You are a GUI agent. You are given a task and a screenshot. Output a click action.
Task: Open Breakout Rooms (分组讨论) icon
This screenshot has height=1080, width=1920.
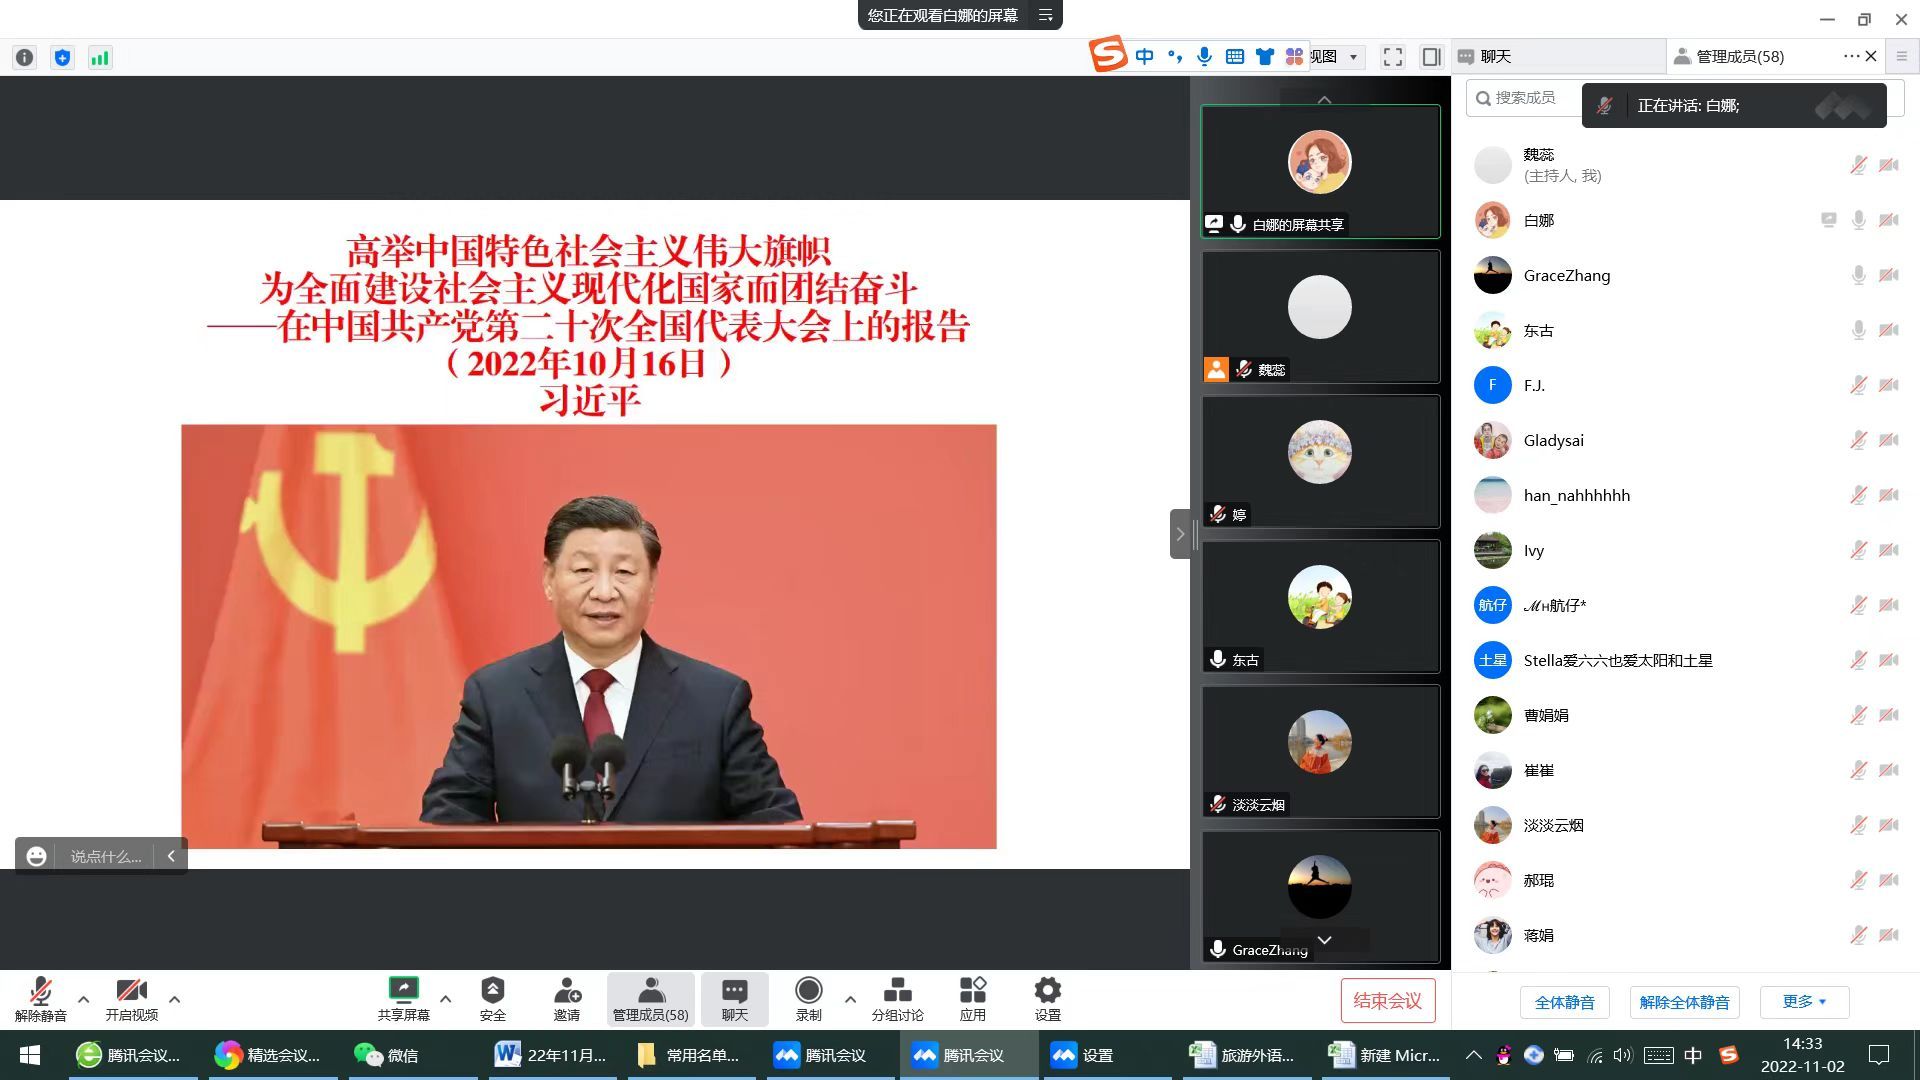pyautogui.click(x=897, y=991)
